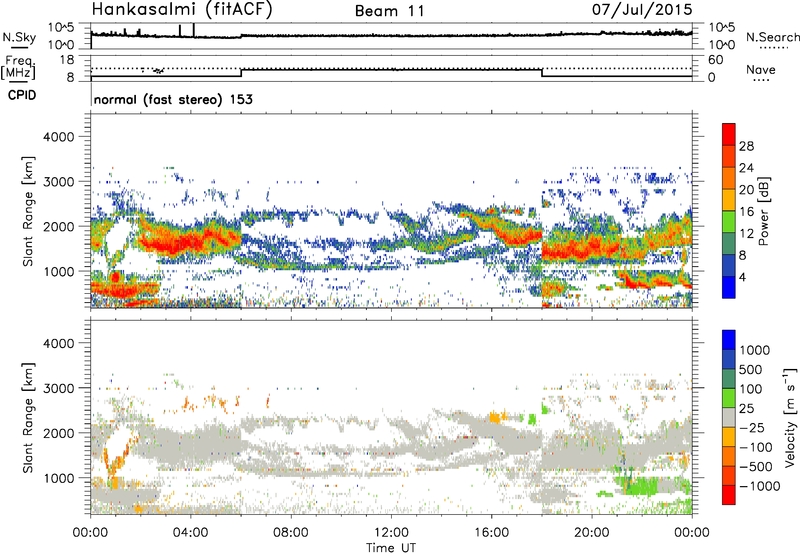Viewport: 800px width, 554px height.
Task: Click 'Slant Range [km]' label of velocity panel
Action: coord(28,418)
